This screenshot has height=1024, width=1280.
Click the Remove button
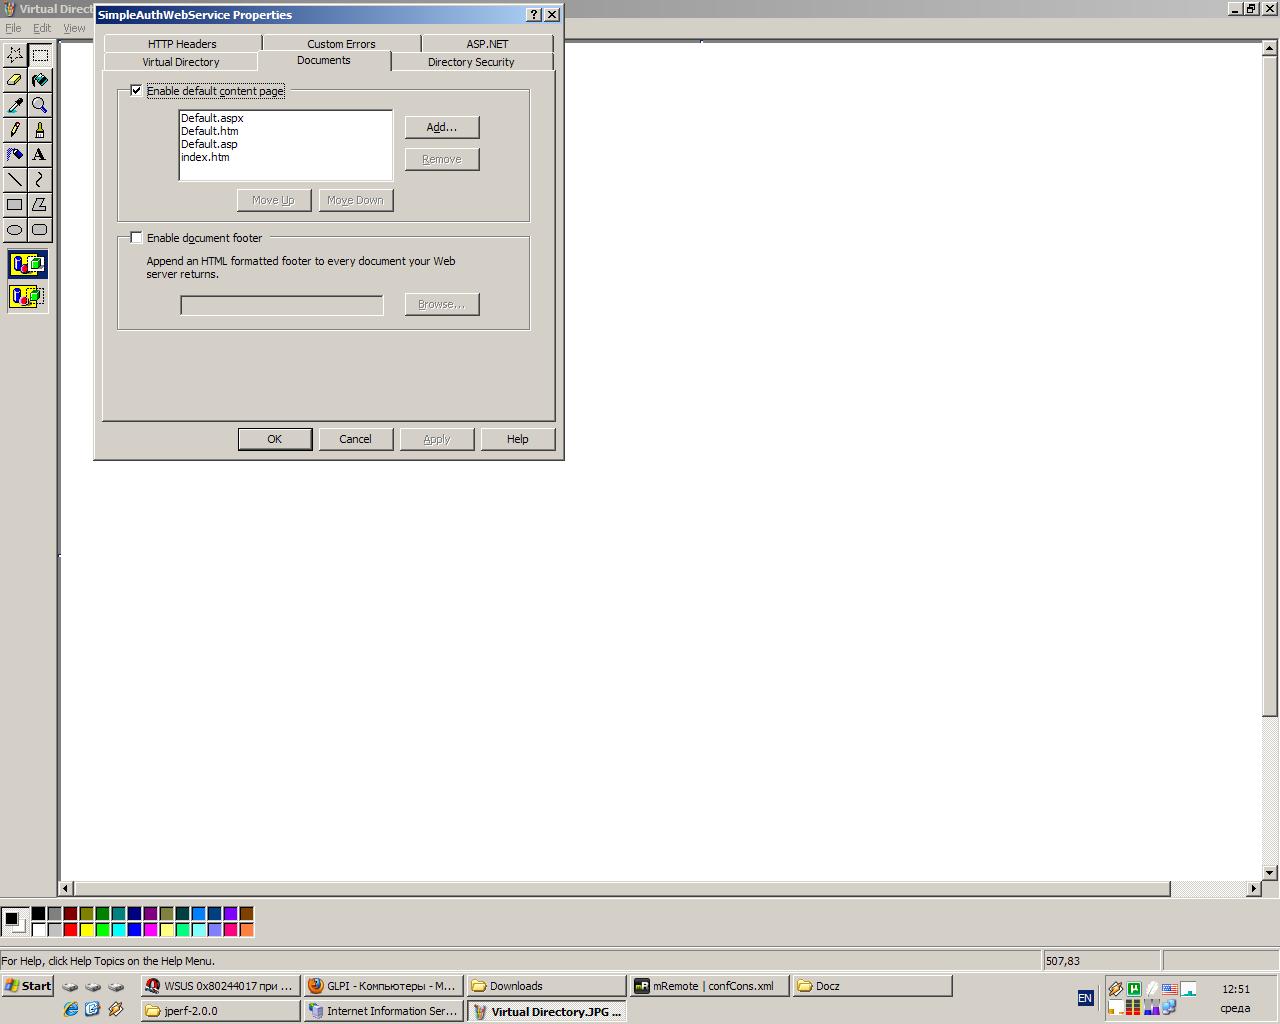pos(442,159)
